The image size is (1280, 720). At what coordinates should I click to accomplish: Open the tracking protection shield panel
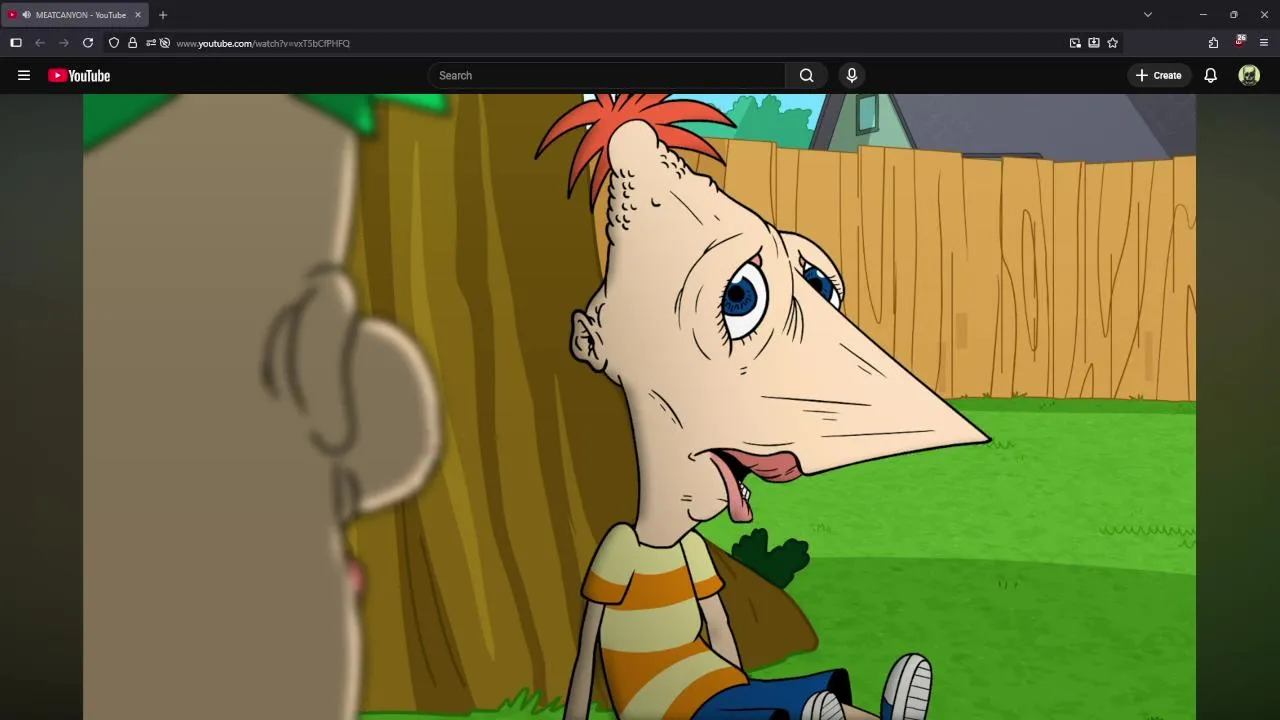pyautogui.click(x=114, y=43)
